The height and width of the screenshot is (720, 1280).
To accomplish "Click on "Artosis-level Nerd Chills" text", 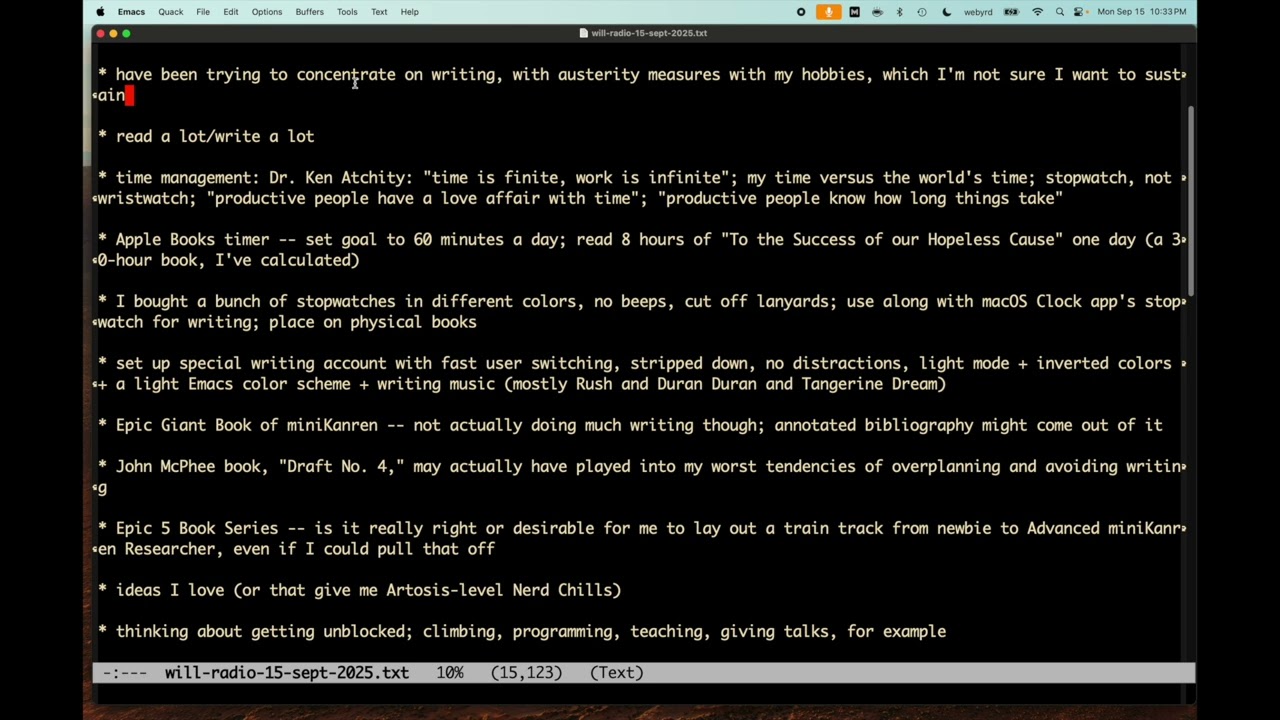I will pyautogui.click(x=499, y=591).
